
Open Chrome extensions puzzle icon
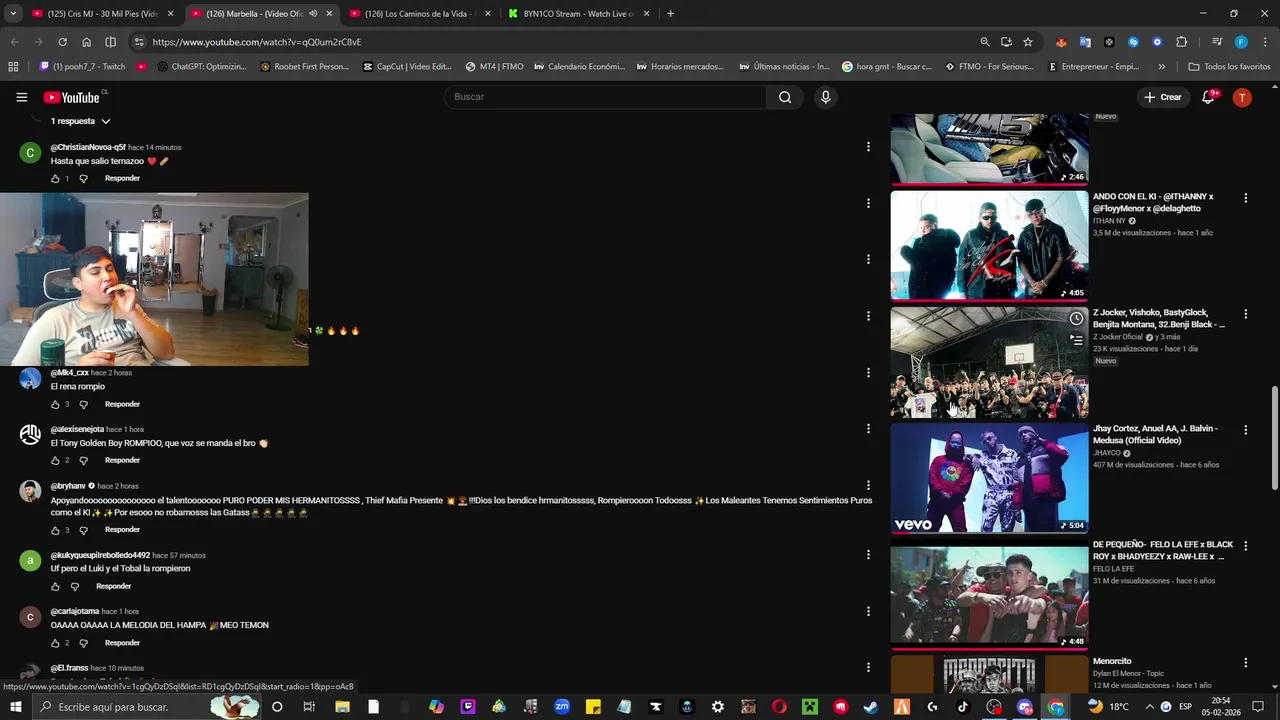pos(1181,42)
